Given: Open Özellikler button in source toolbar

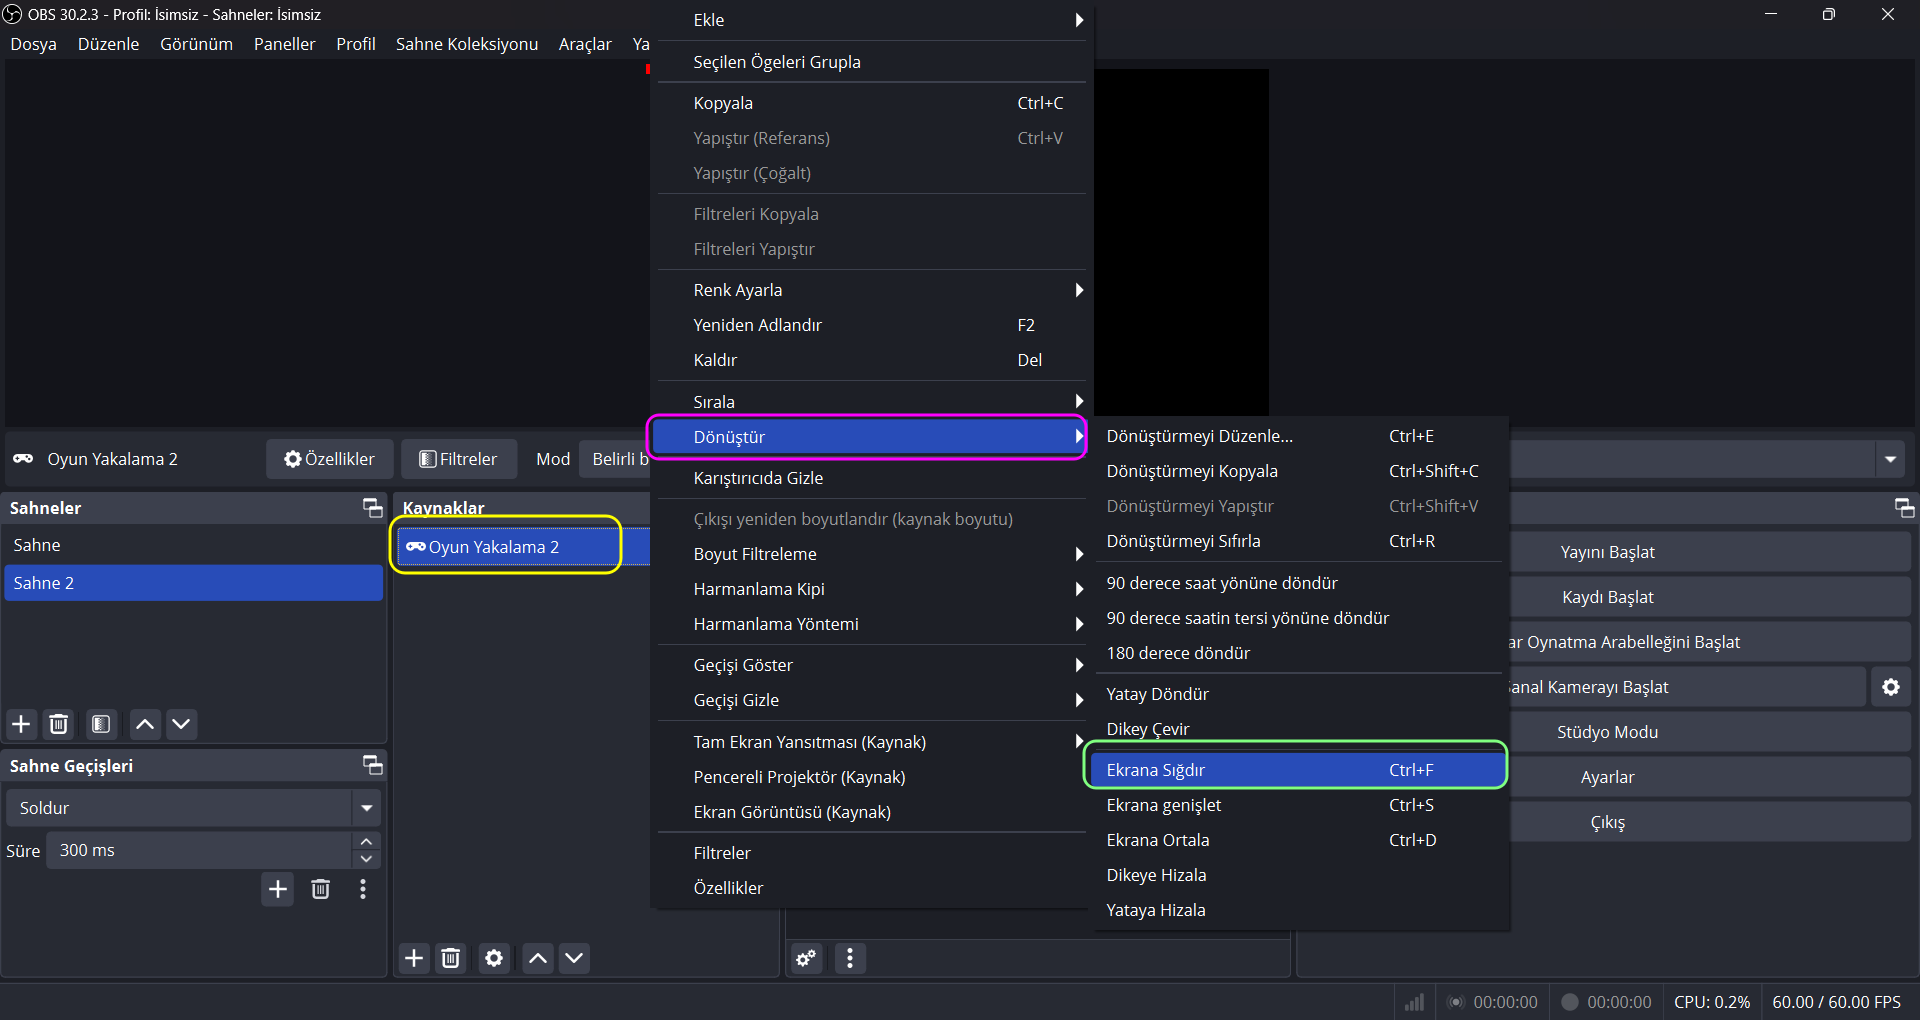Looking at the screenshot, I should 330,459.
